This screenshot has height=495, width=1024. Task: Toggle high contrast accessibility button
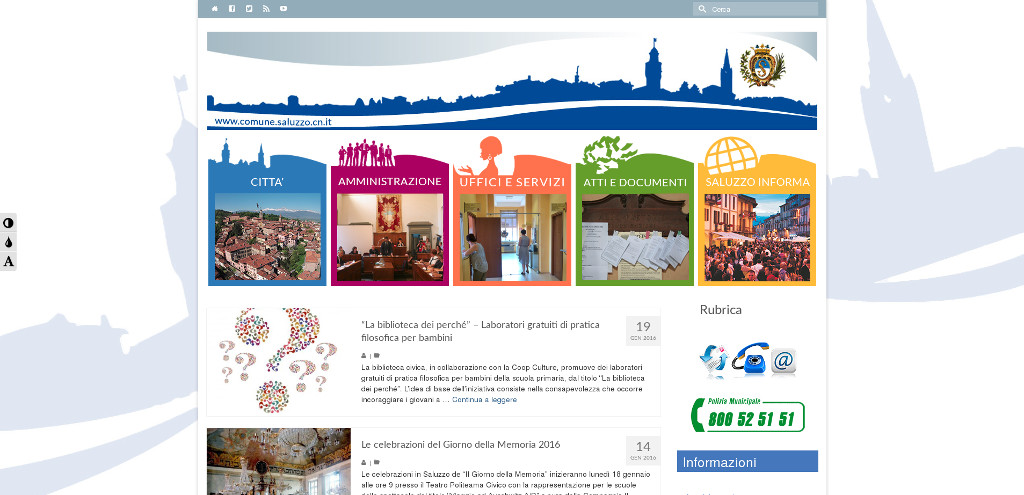[x=8, y=223]
